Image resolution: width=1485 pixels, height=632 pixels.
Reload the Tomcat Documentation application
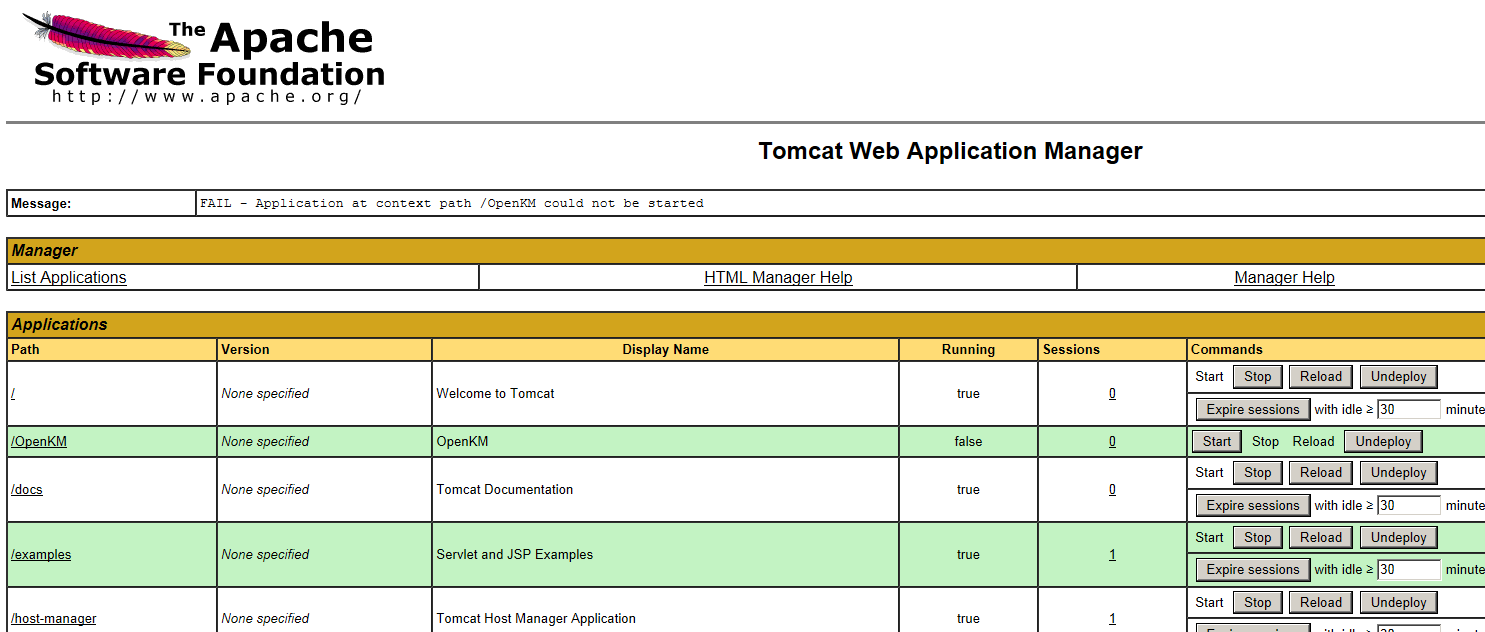tap(1320, 472)
